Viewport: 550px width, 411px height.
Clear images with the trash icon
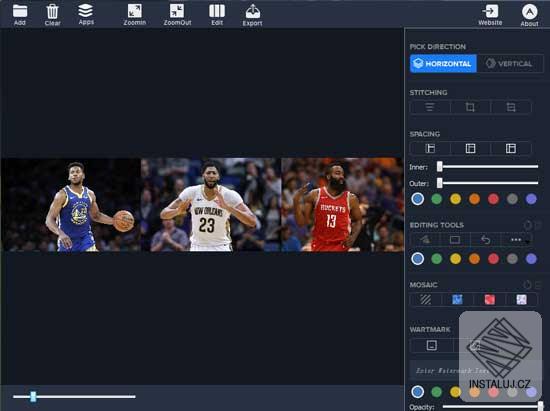[x=53, y=11]
